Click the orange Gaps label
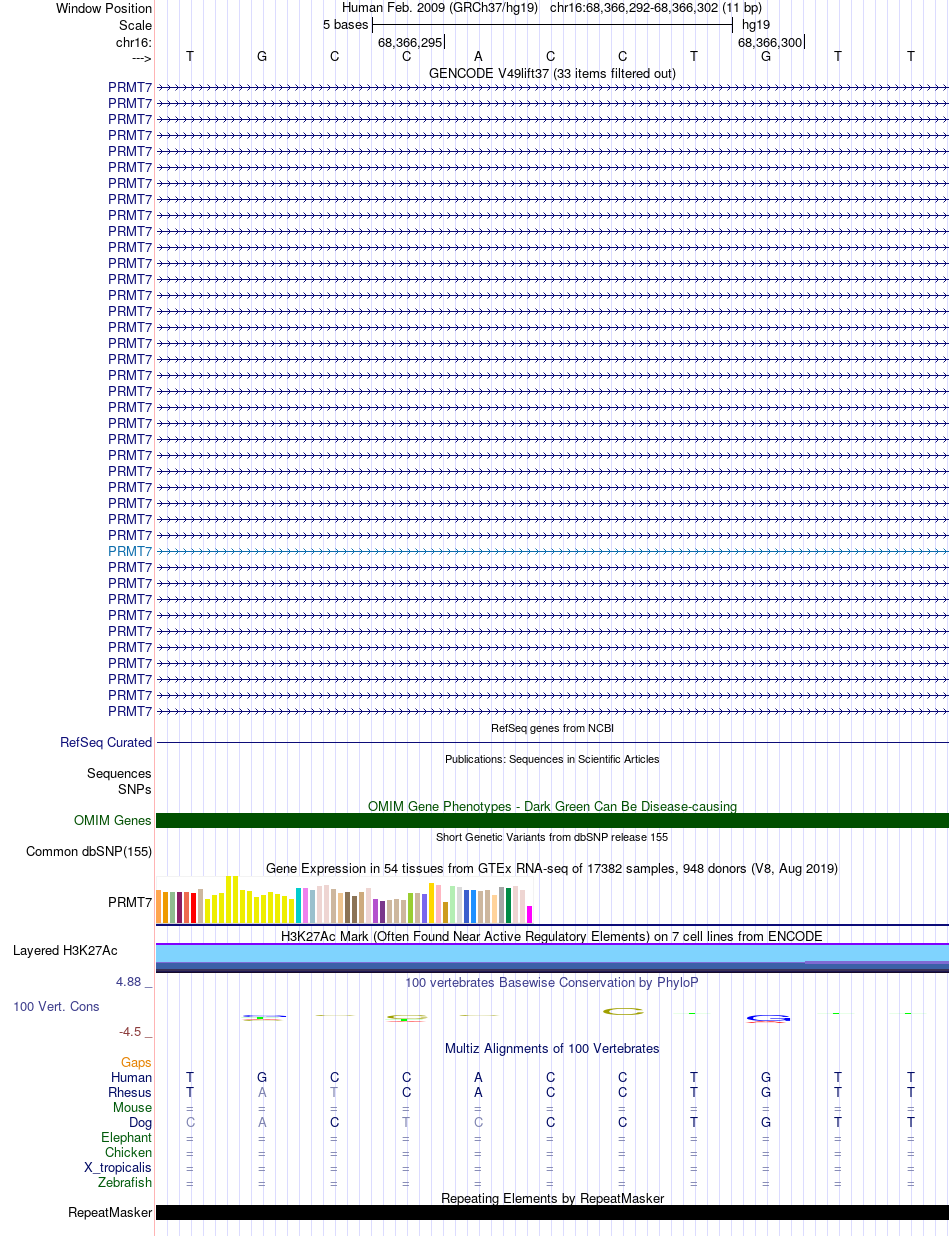The height and width of the screenshot is (1236, 950). [137, 1063]
